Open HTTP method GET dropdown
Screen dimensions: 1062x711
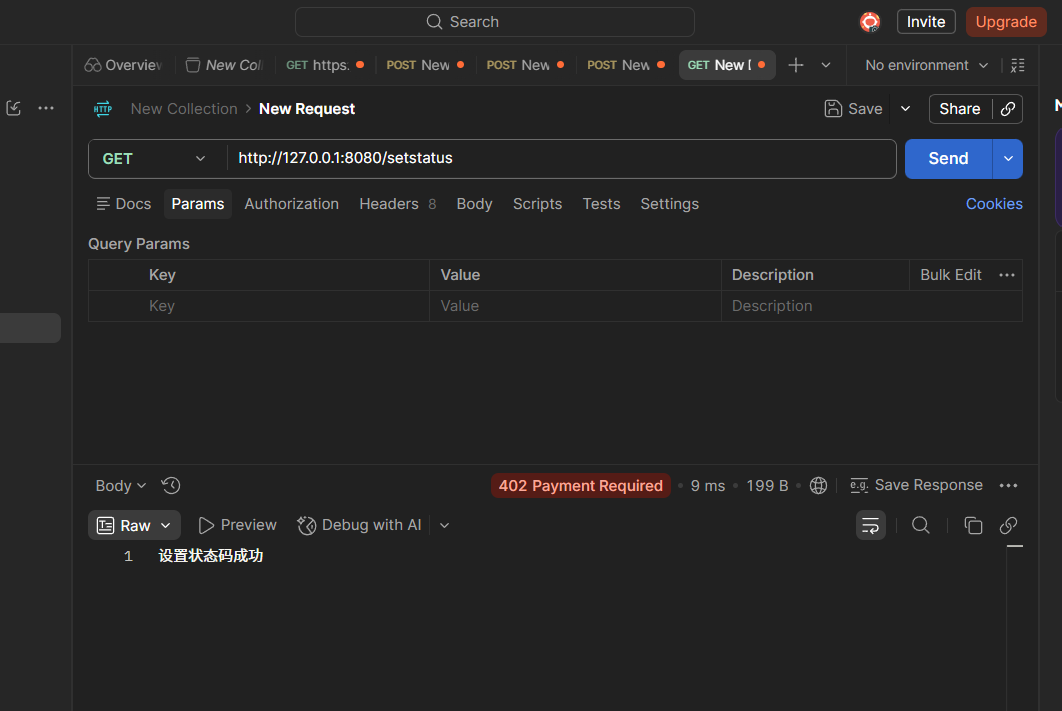click(154, 159)
